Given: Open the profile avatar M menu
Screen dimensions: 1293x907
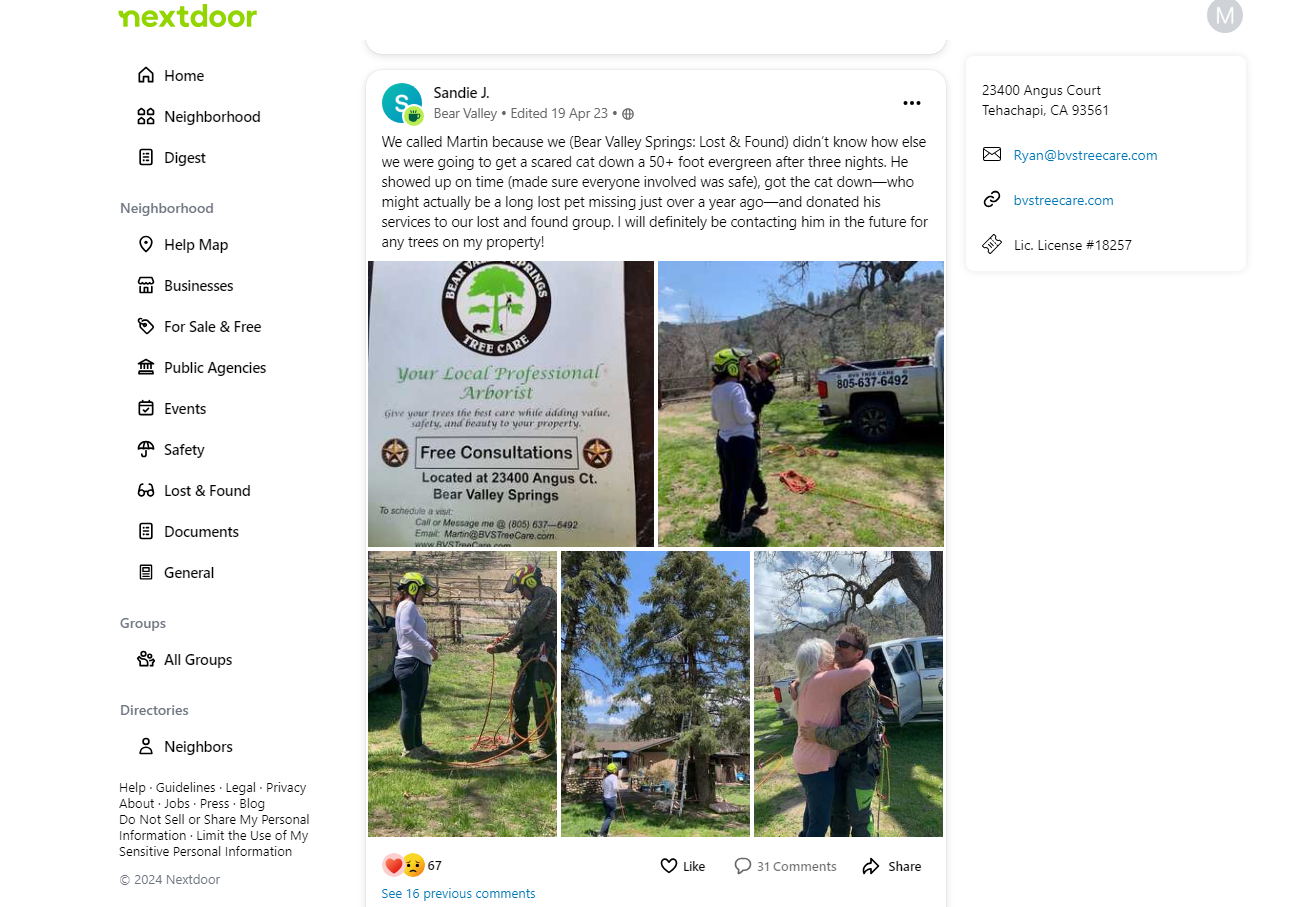Looking at the screenshot, I should [1225, 15].
